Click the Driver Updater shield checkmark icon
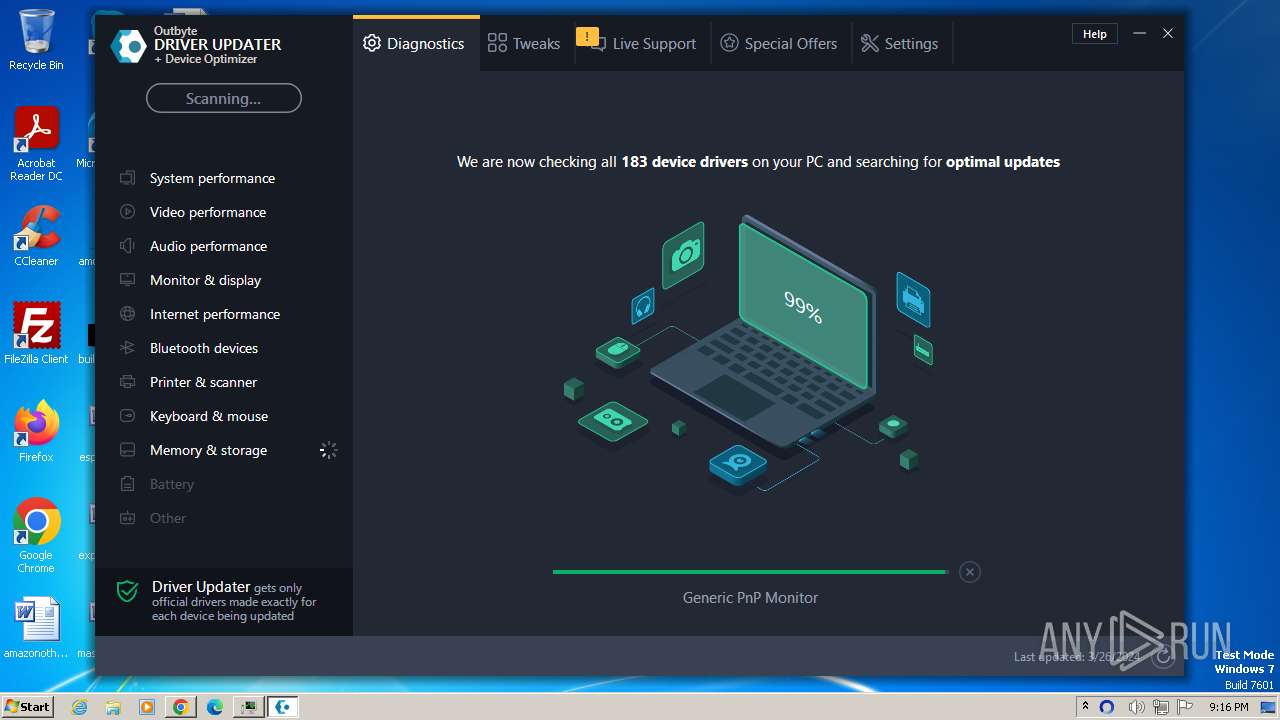 tap(127, 591)
